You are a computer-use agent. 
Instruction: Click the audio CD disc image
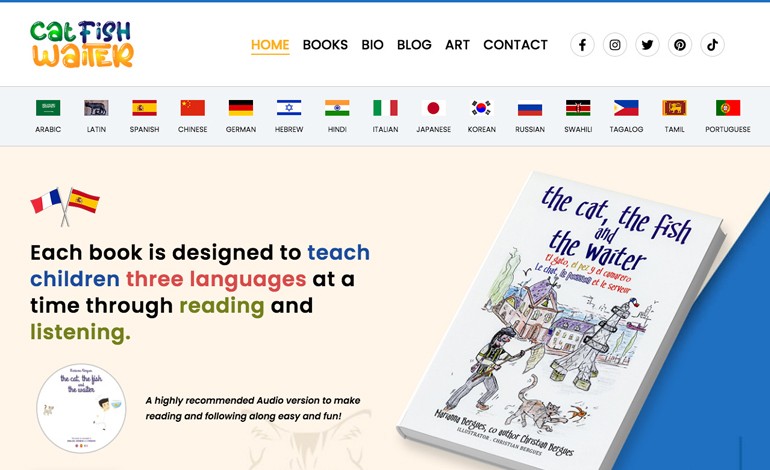click(x=81, y=408)
